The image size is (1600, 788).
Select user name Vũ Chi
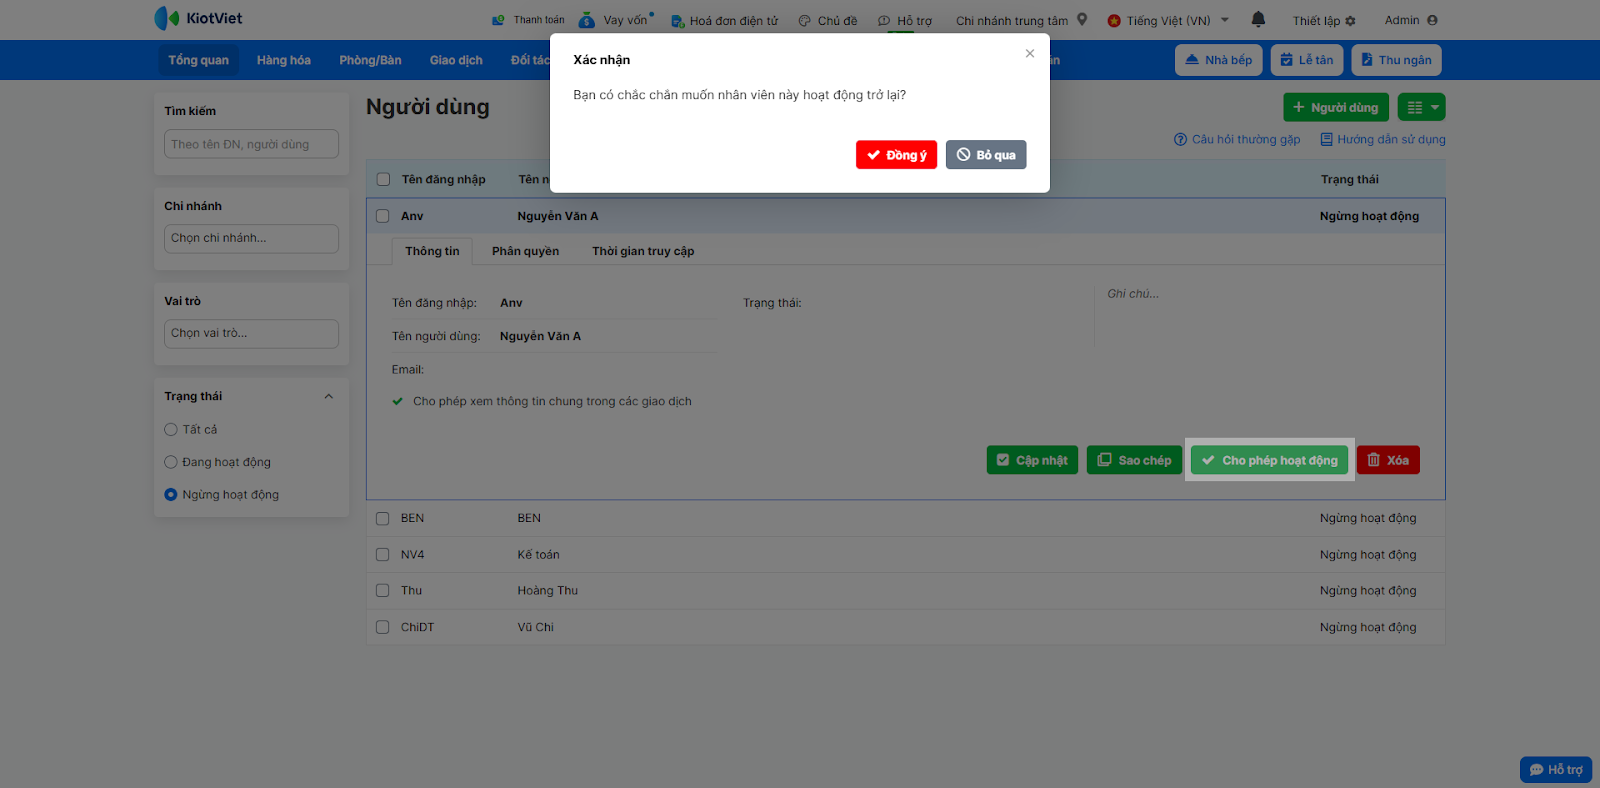(x=535, y=627)
